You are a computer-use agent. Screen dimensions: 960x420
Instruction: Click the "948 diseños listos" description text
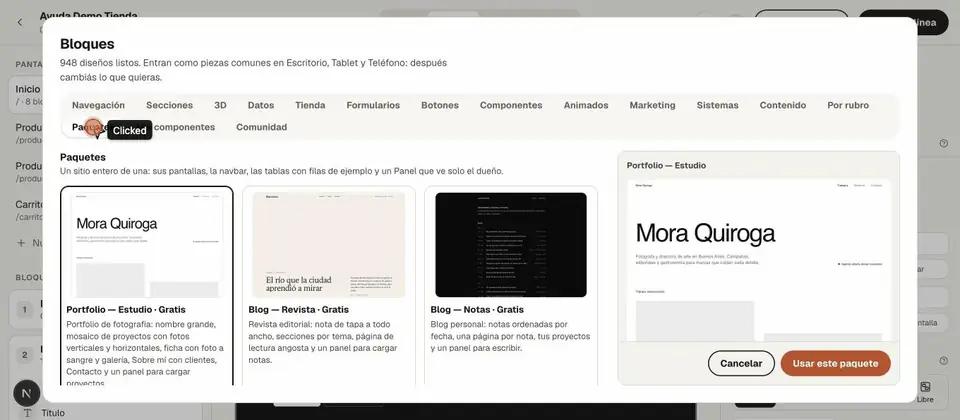click(253, 70)
